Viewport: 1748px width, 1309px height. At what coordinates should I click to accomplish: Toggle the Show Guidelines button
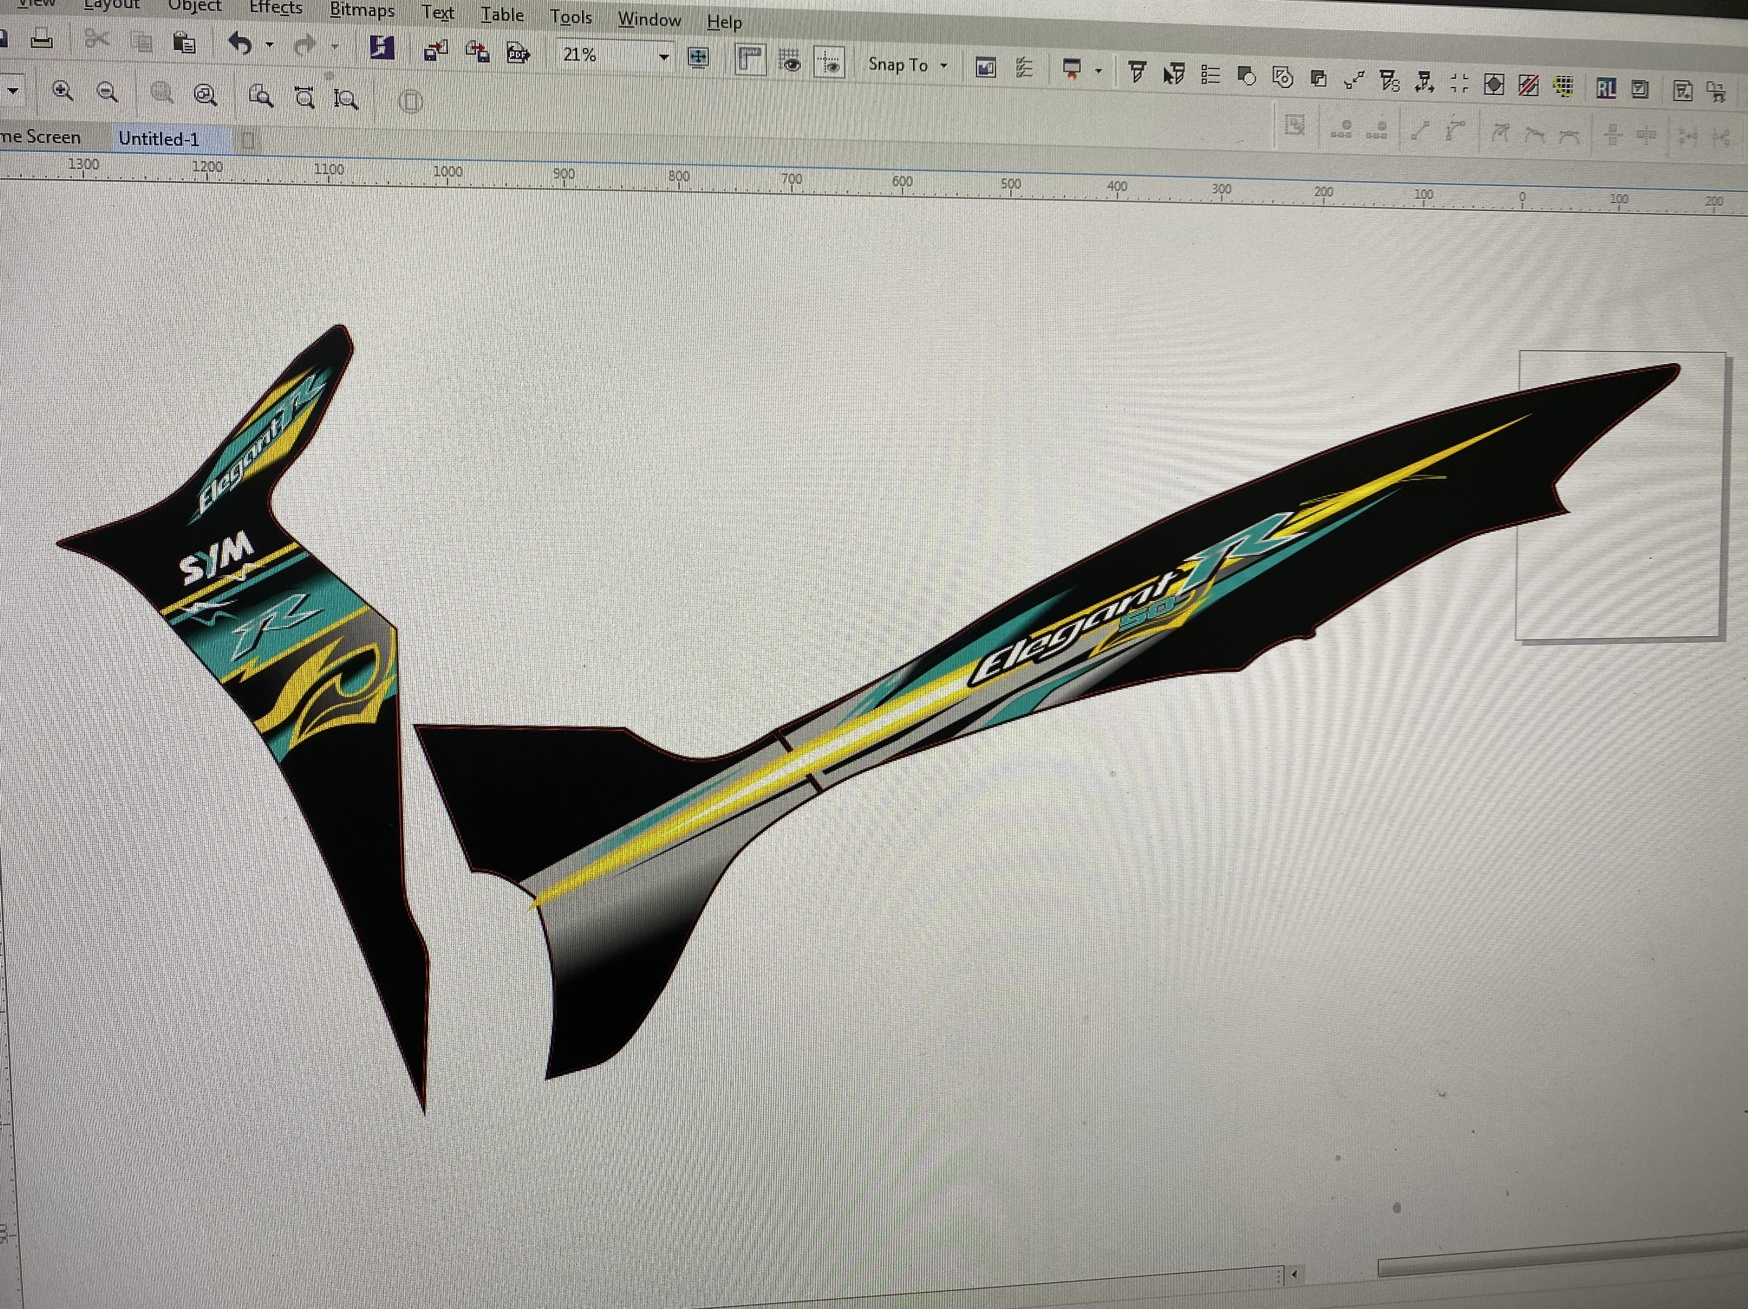click(x=830, y=62)
